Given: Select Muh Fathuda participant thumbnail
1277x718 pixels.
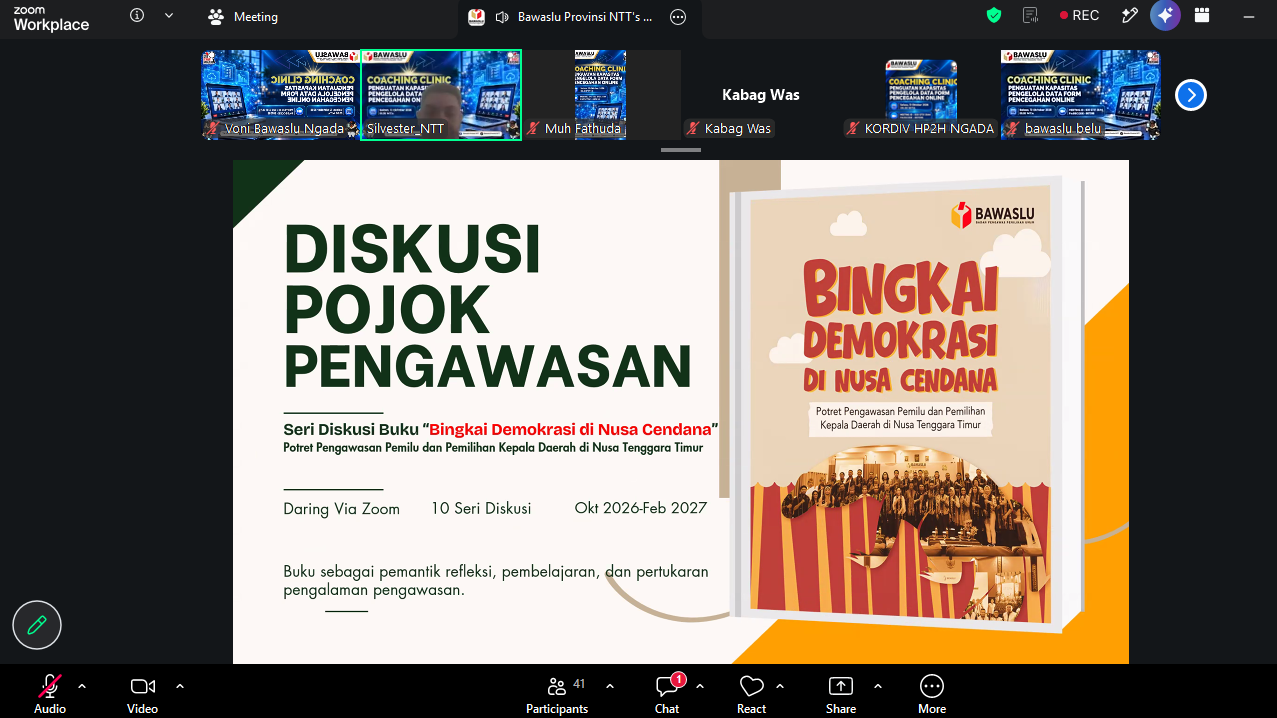Looking at the screenshot, I should click(600, 95).
